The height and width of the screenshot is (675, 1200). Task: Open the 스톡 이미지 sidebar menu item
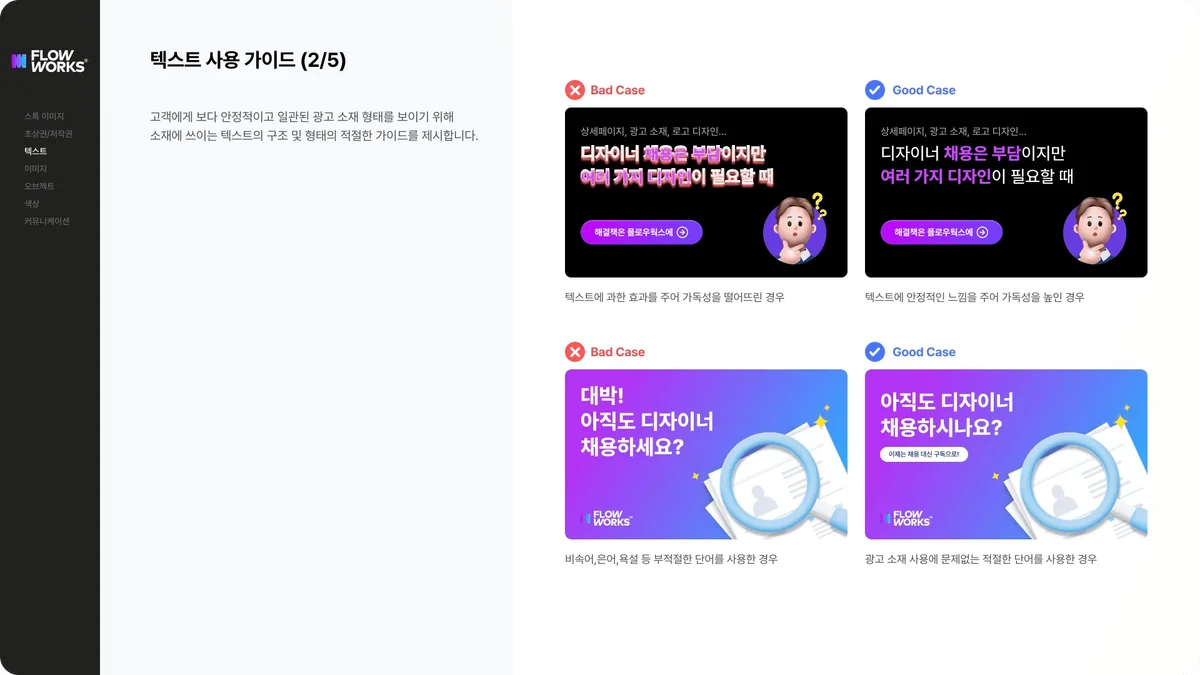tap(44, 116)
